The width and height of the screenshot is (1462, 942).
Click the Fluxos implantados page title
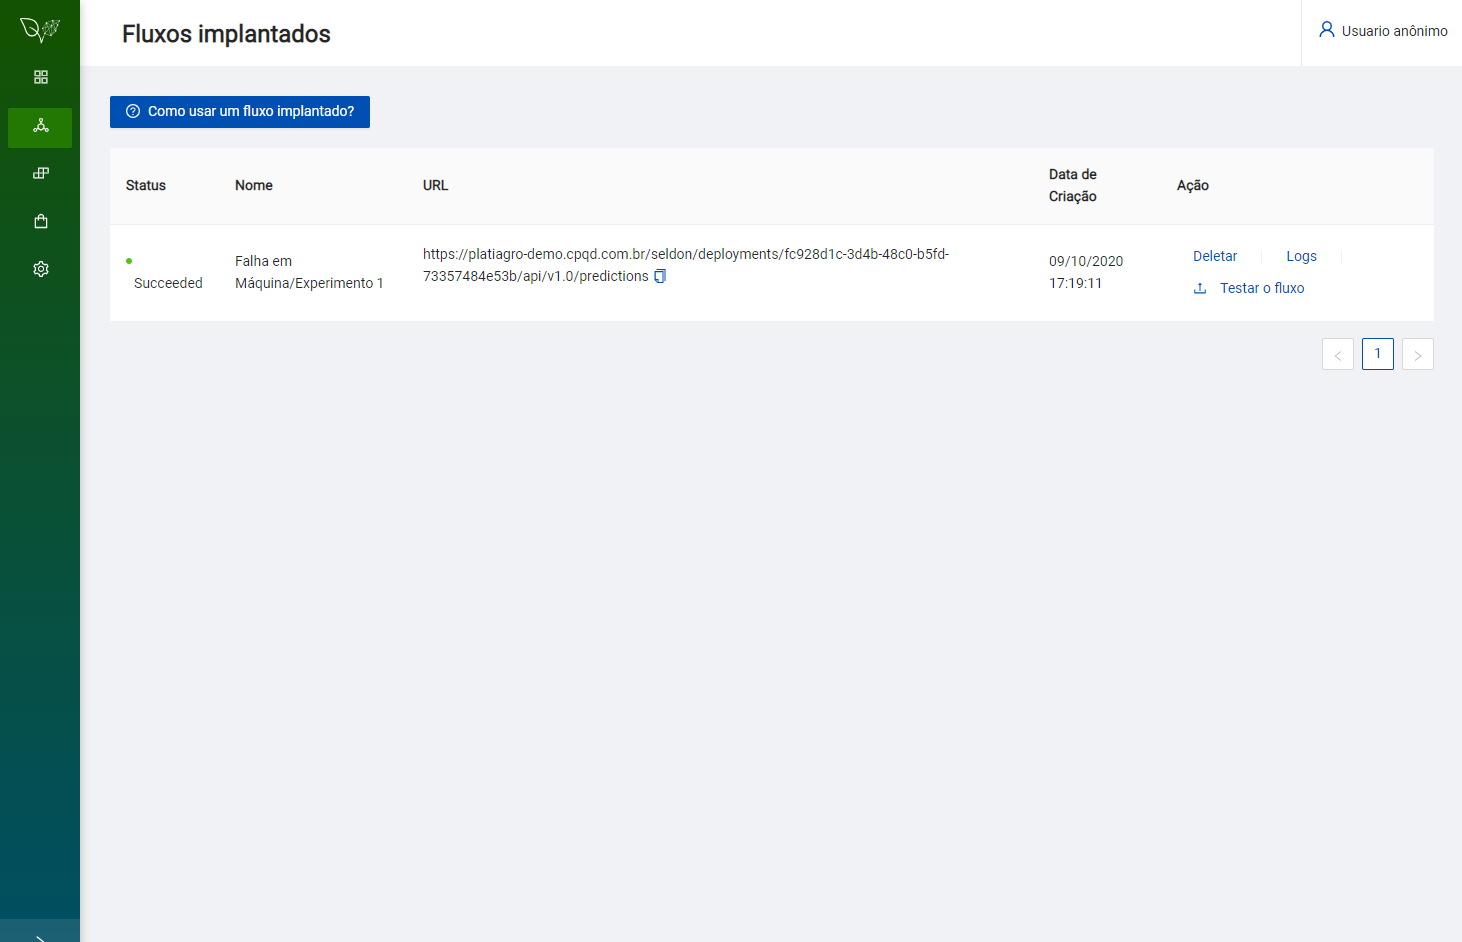(x=226, y=34)
